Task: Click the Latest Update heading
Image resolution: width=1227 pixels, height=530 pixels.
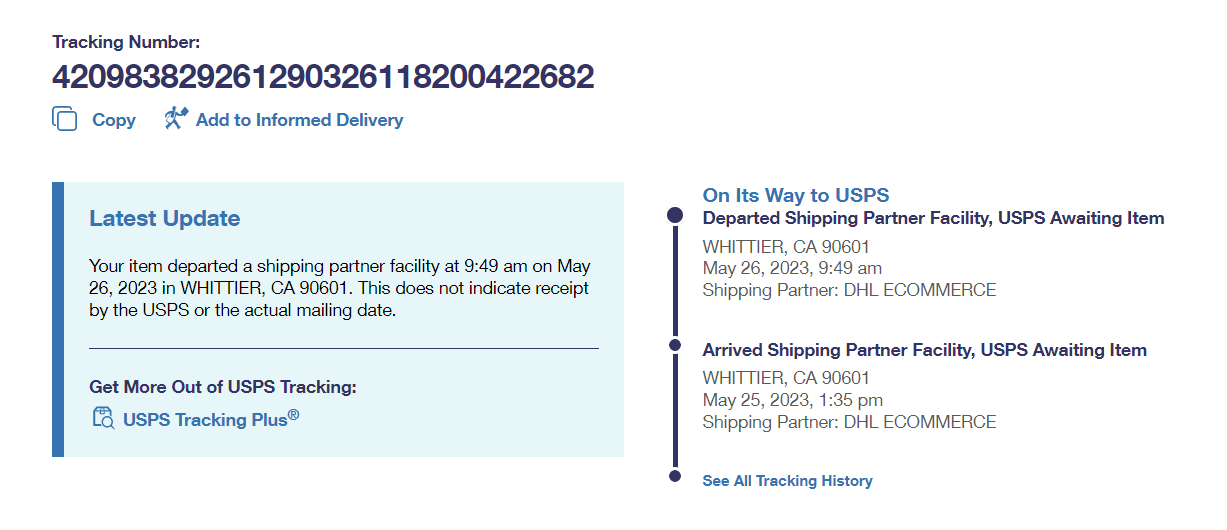Action: [x=165, y=218]
